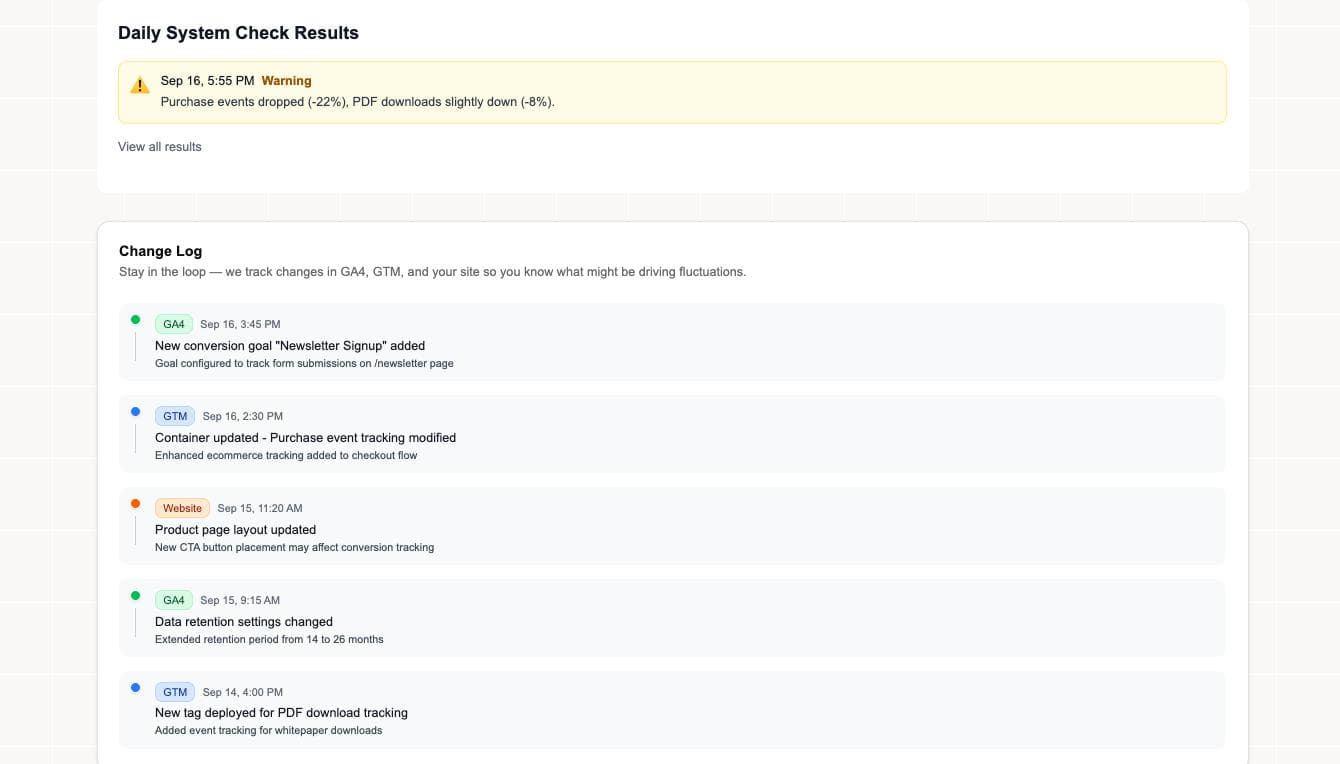Select the GA4 tag dated Sep 16, 3:45 PM
The image size is (1340, 764).
[x=174, y=324]
